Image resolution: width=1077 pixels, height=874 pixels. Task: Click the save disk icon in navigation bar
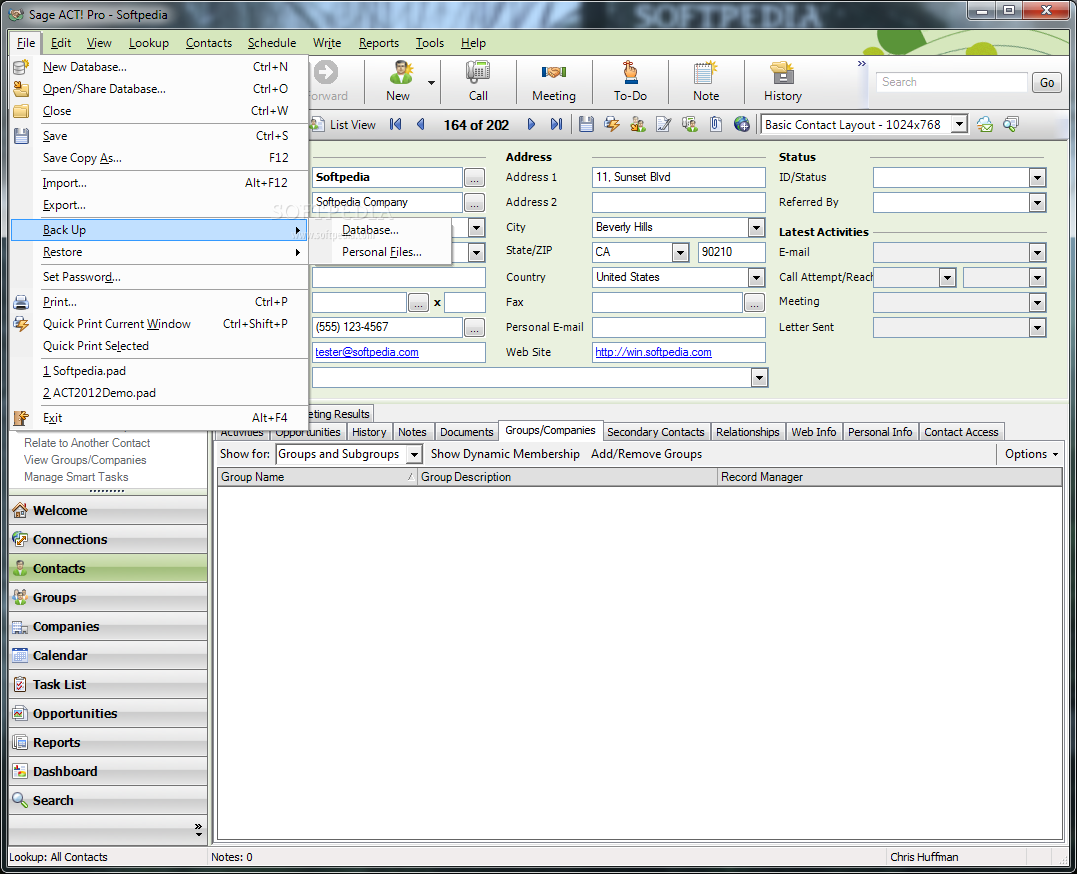click(586, 124)
